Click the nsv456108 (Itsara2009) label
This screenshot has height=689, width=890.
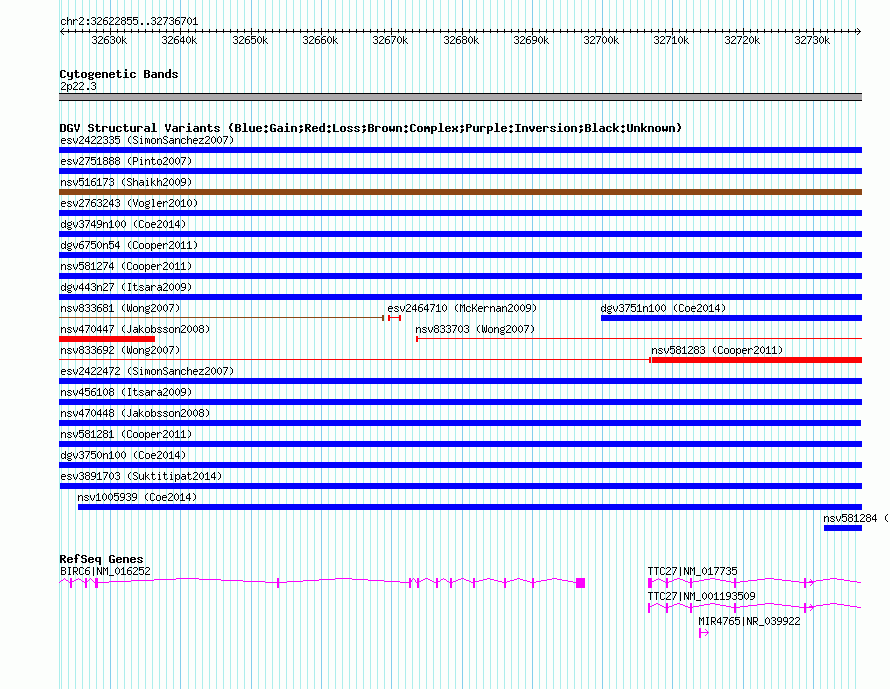pos(126,392)
